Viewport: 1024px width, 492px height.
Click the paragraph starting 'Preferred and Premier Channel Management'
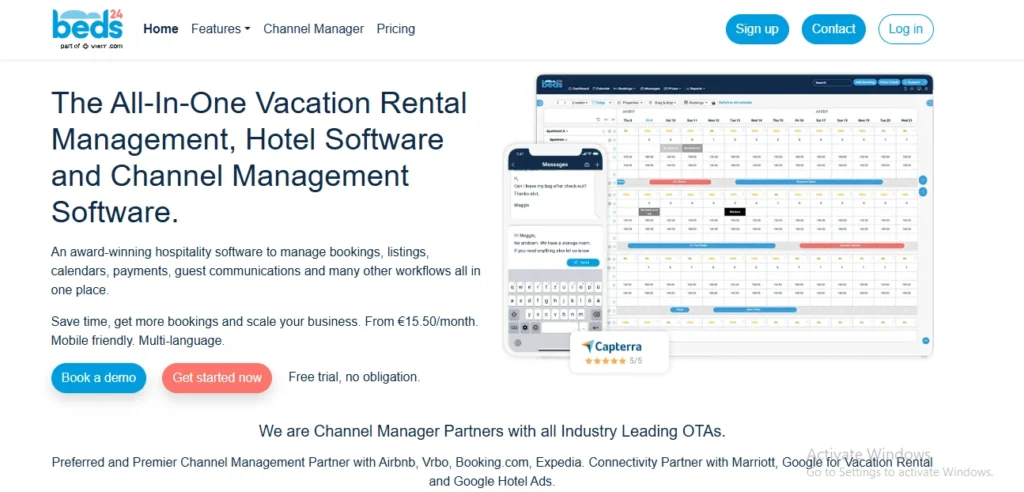pyautogui.click(x=492, y=472)
